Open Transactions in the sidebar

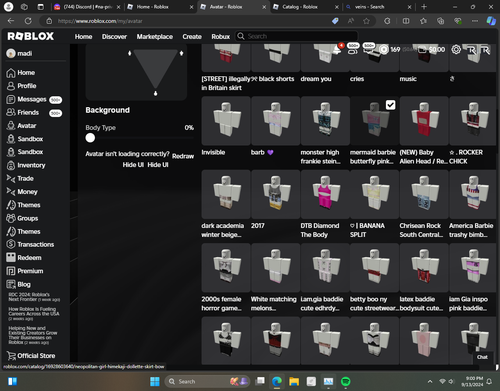(x=30, y=244)
